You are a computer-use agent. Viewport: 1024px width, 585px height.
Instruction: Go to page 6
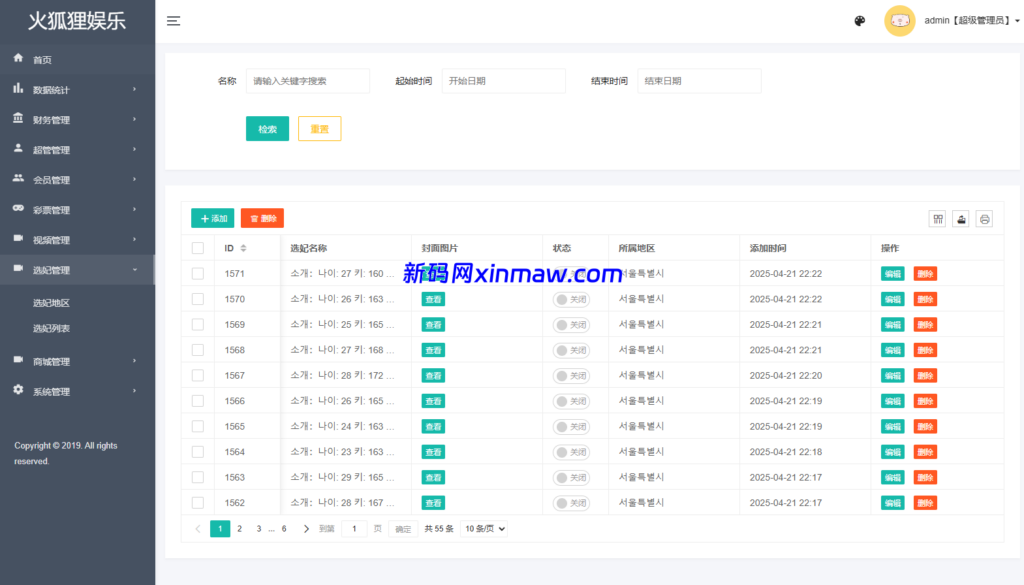pyautogui.click(x=284, y=529)
